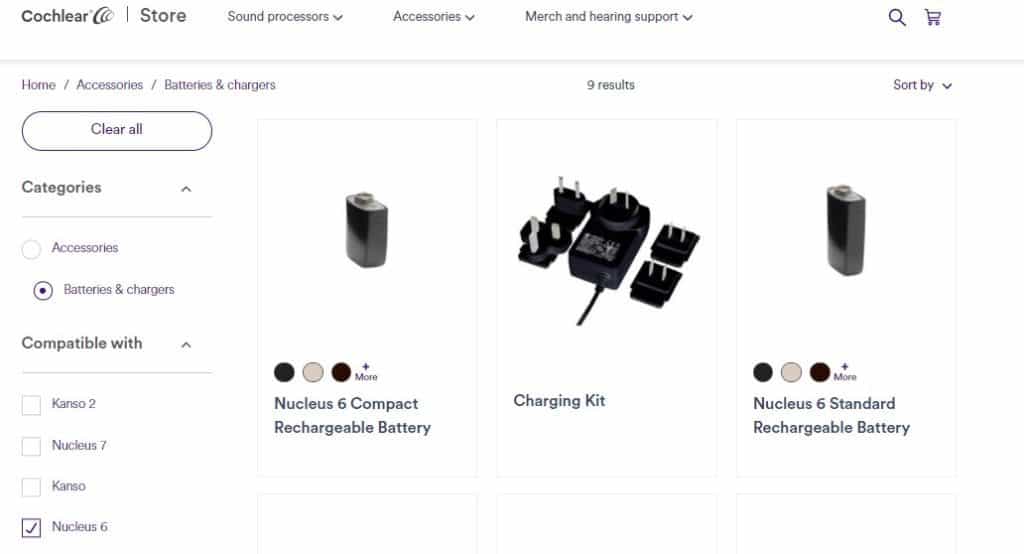Uncheck the Nucleus 6 filter checkbox
This screenshot has height=554, width=1024.
click(x=31, y=527)
